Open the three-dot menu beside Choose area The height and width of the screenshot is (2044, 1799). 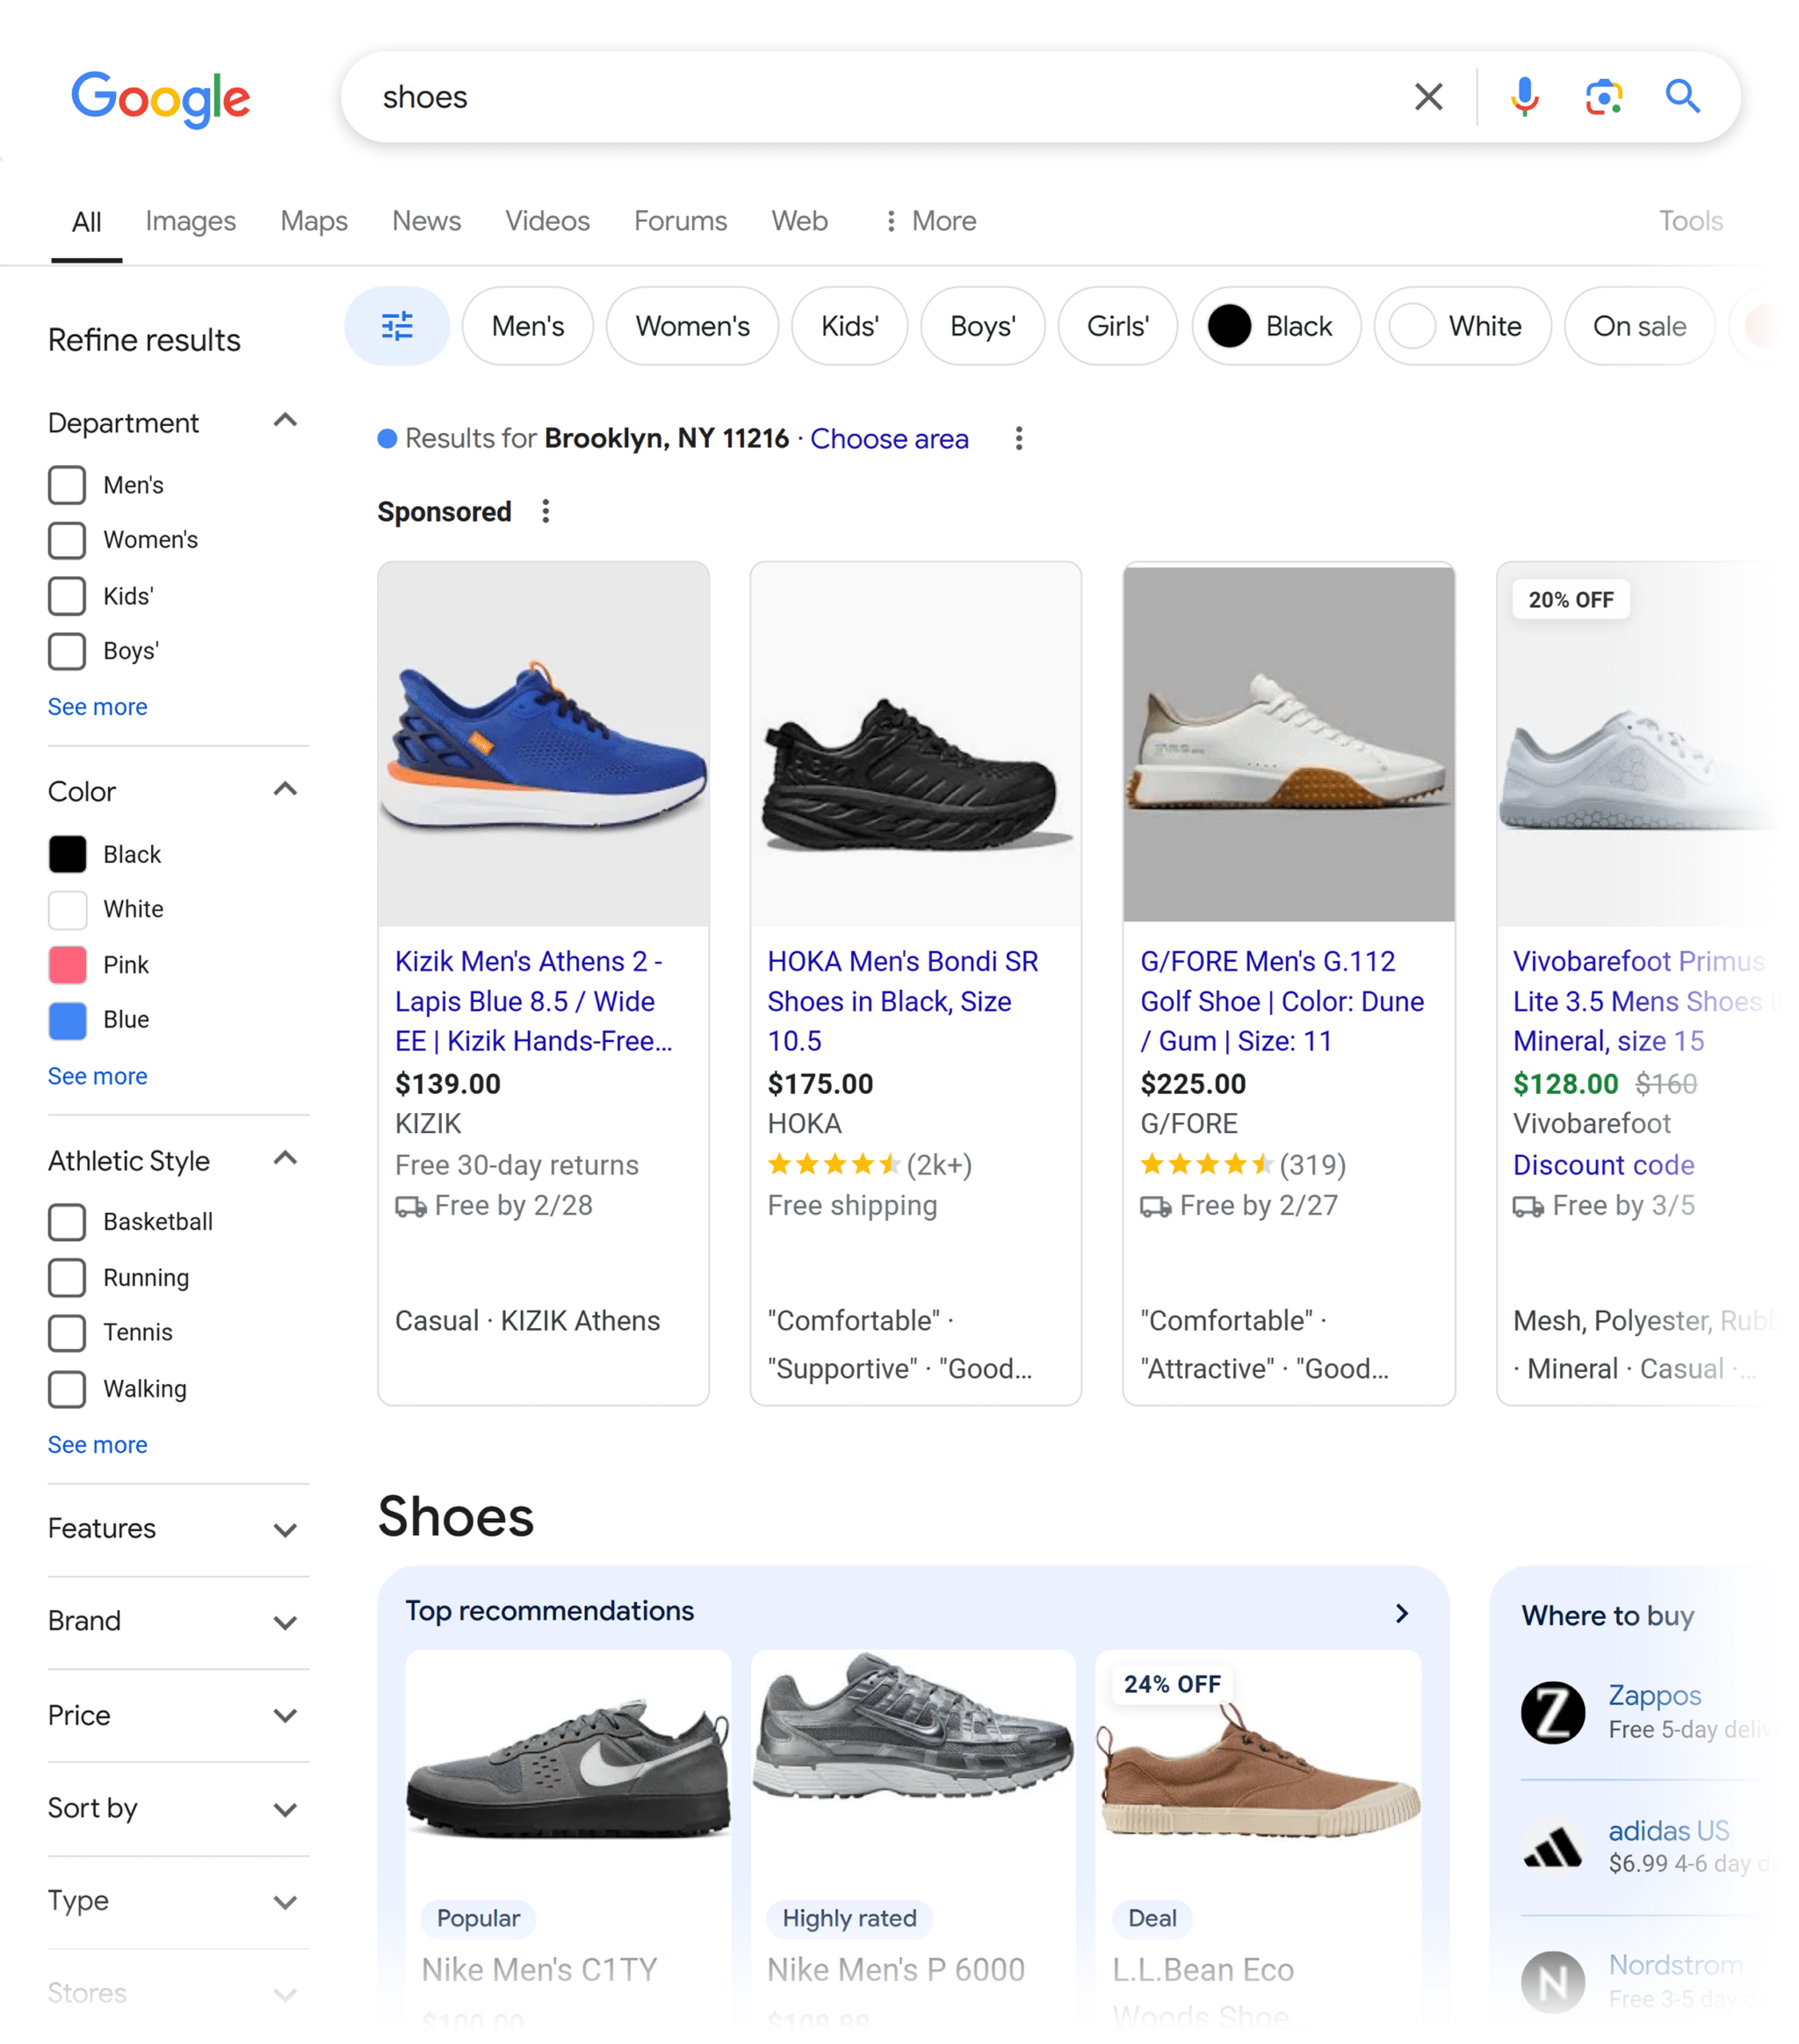[1018, 439]
